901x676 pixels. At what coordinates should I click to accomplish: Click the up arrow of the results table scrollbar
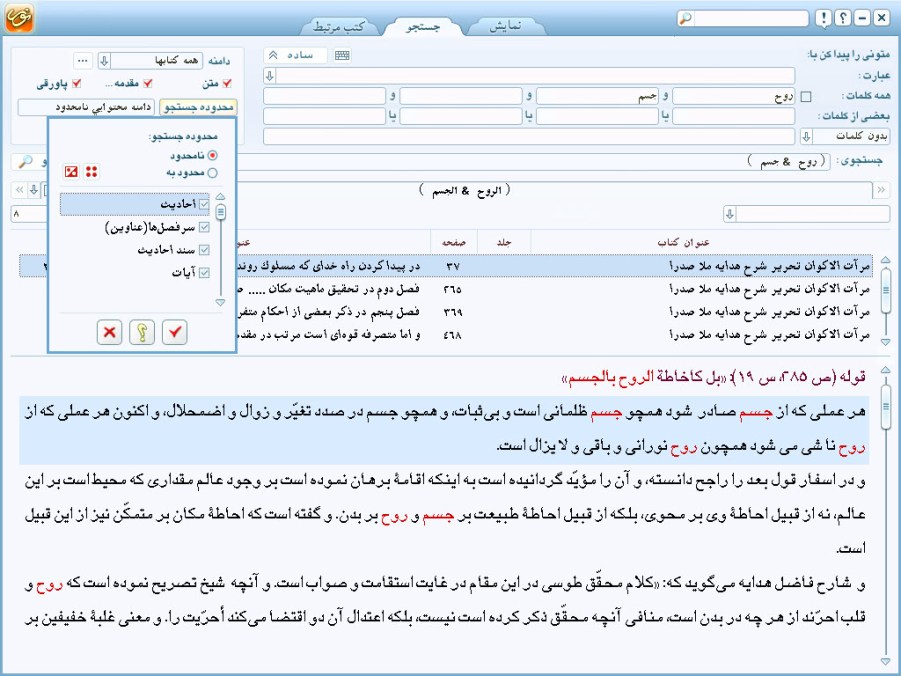click(x=885, y=260)
